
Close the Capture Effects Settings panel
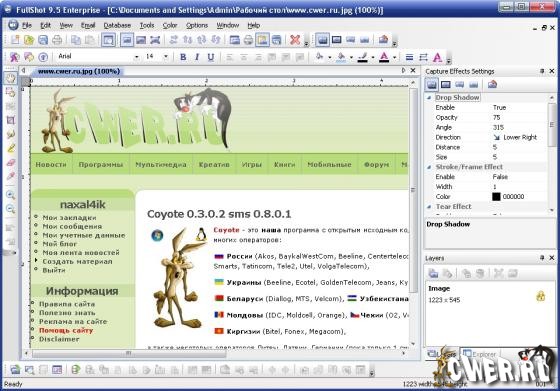pyautogui.click(x=552, y=71)
